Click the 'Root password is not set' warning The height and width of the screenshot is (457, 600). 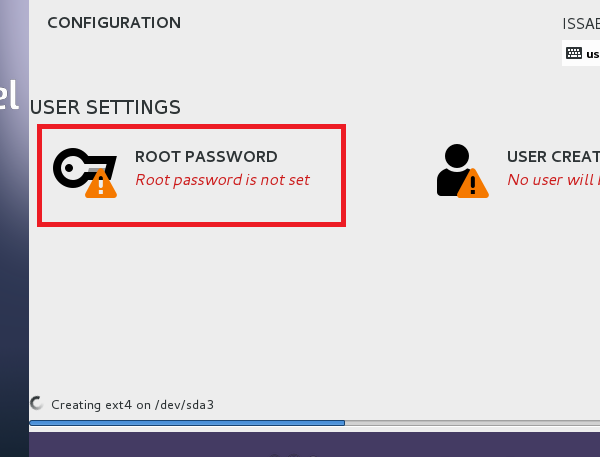[222, 180]
